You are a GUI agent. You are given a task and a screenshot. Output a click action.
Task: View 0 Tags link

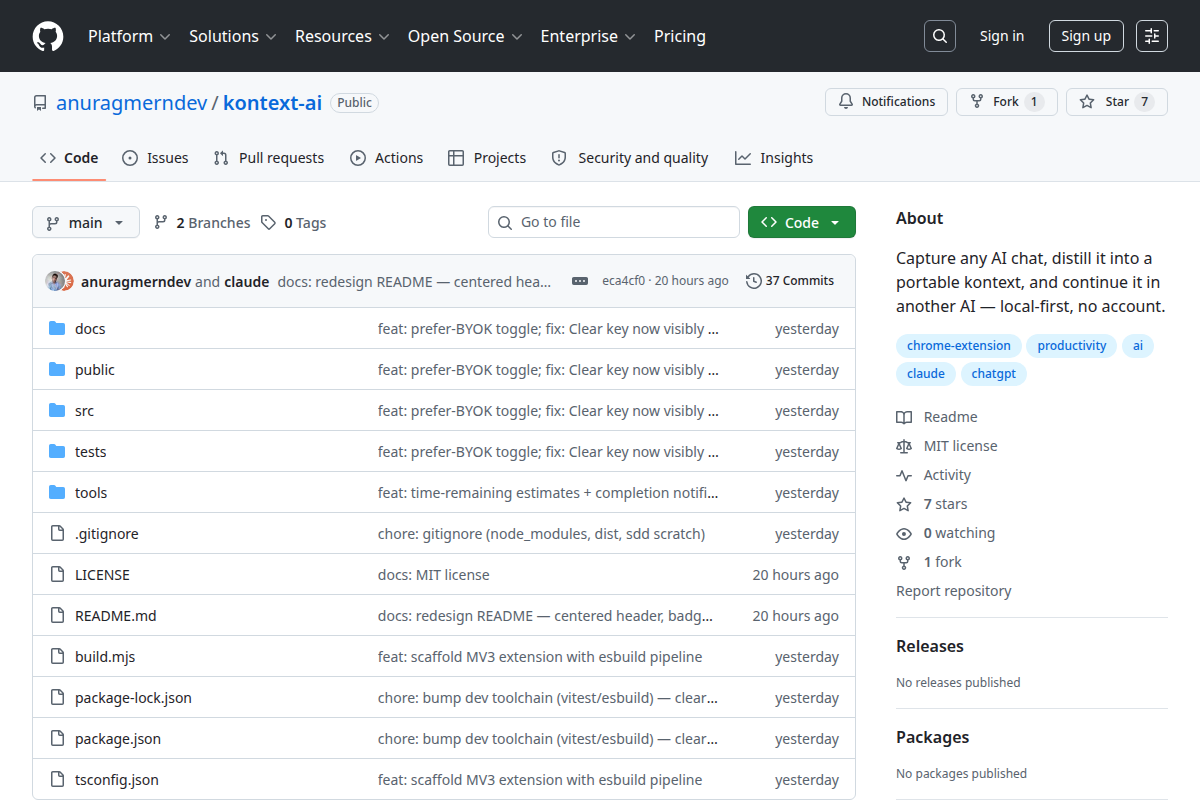coord(294,222)
